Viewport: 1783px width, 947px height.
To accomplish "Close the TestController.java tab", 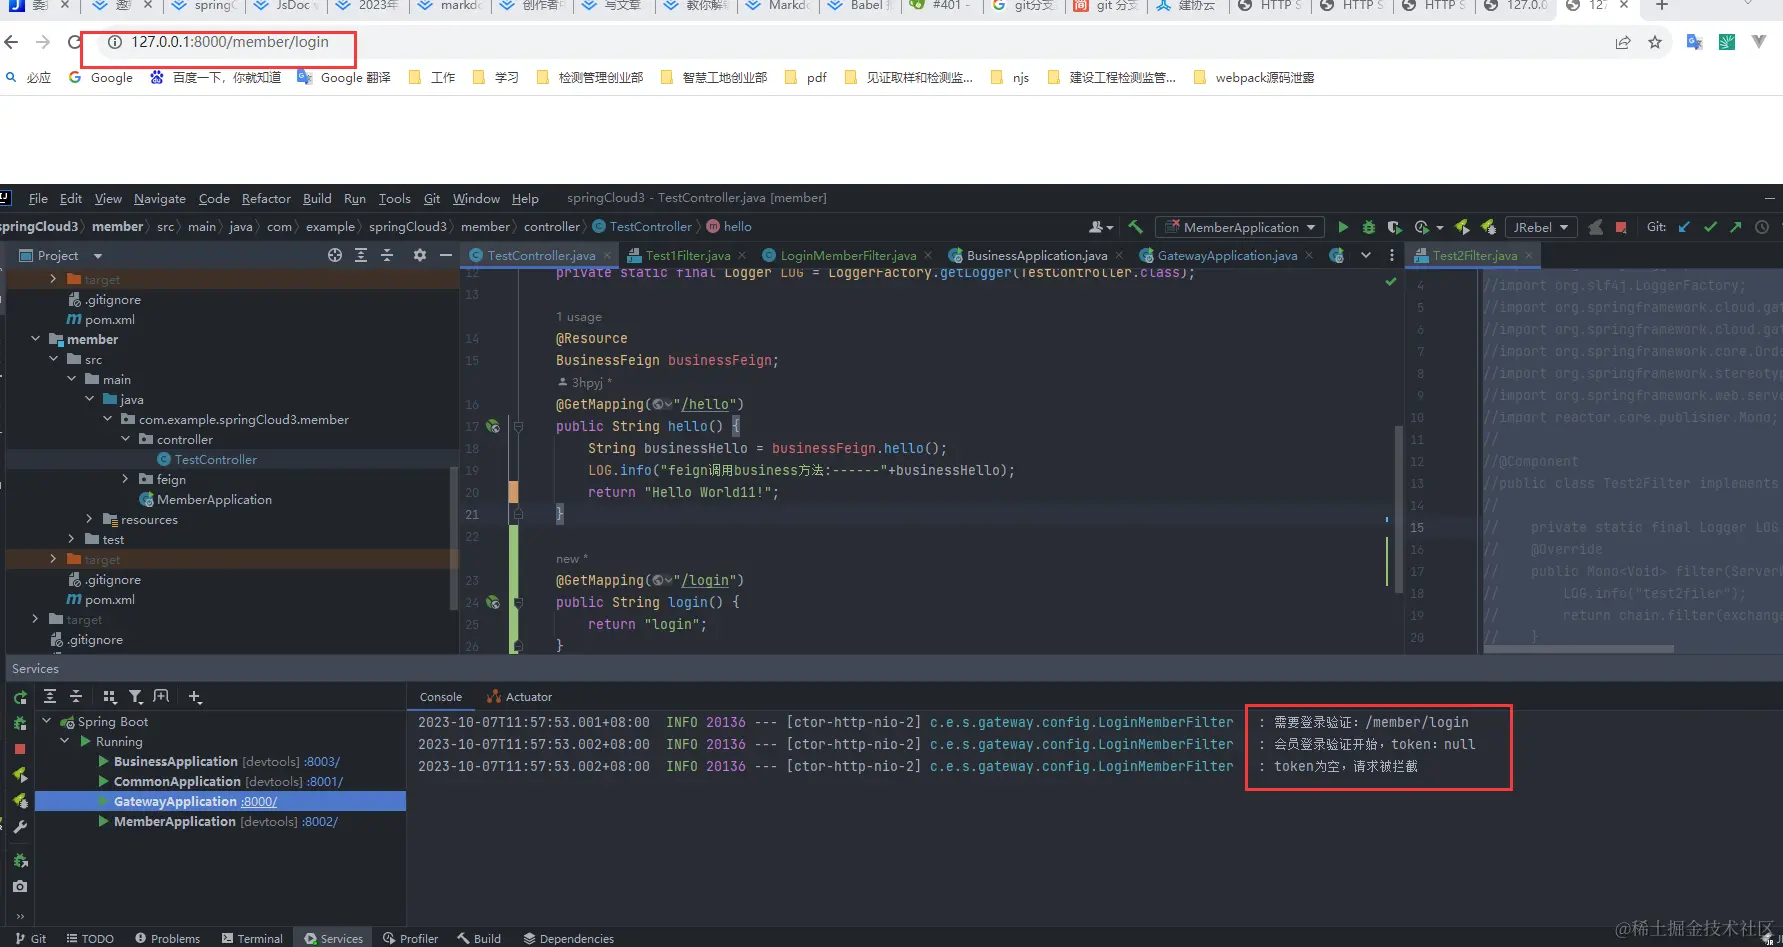I will click(x=607, y=256).
